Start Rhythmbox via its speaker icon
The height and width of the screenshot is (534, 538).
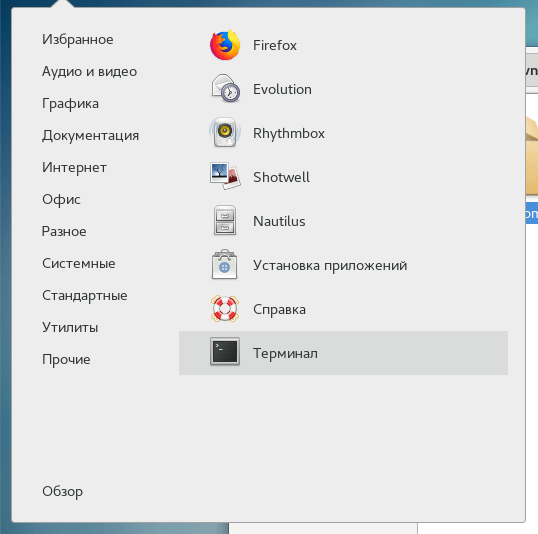[225, 133]
